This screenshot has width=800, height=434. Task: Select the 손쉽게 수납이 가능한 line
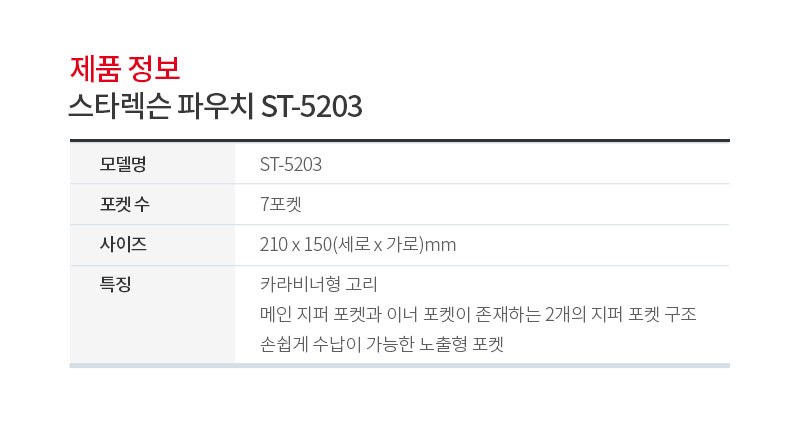[x=382, y=344]
